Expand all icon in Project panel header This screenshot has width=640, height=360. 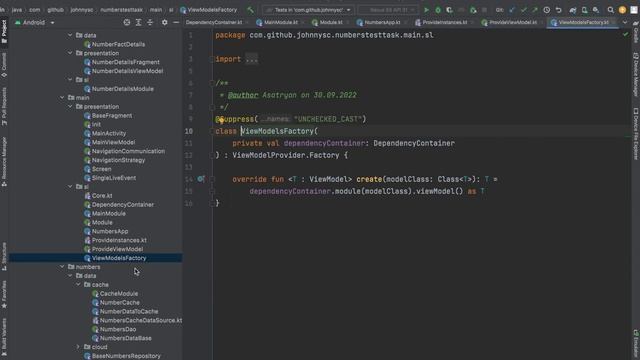coord(138,22)
